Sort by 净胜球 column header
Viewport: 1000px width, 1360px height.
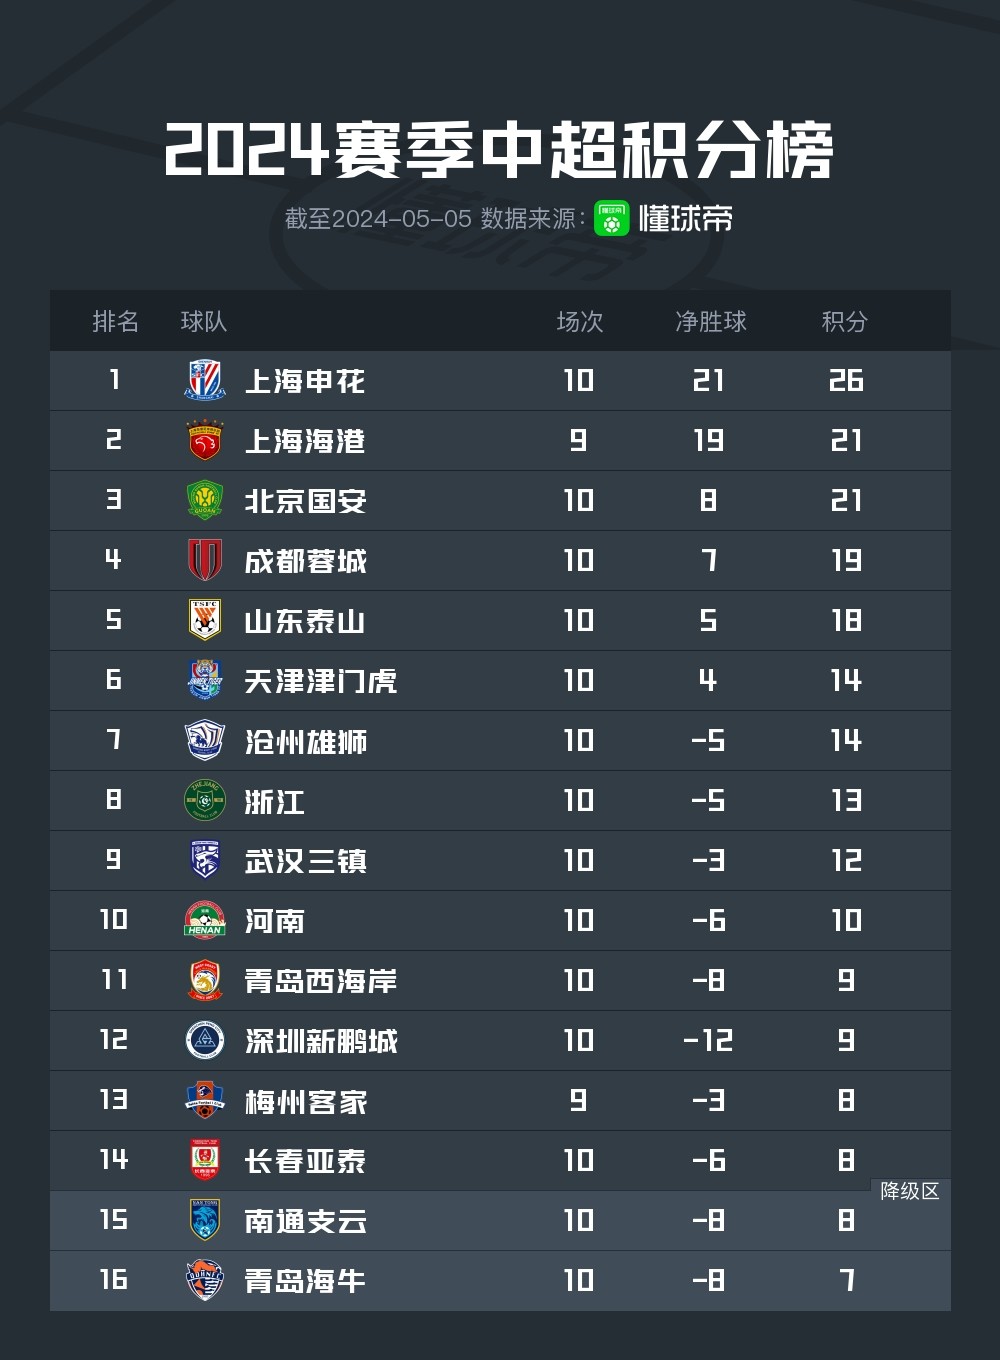[710, 322]
